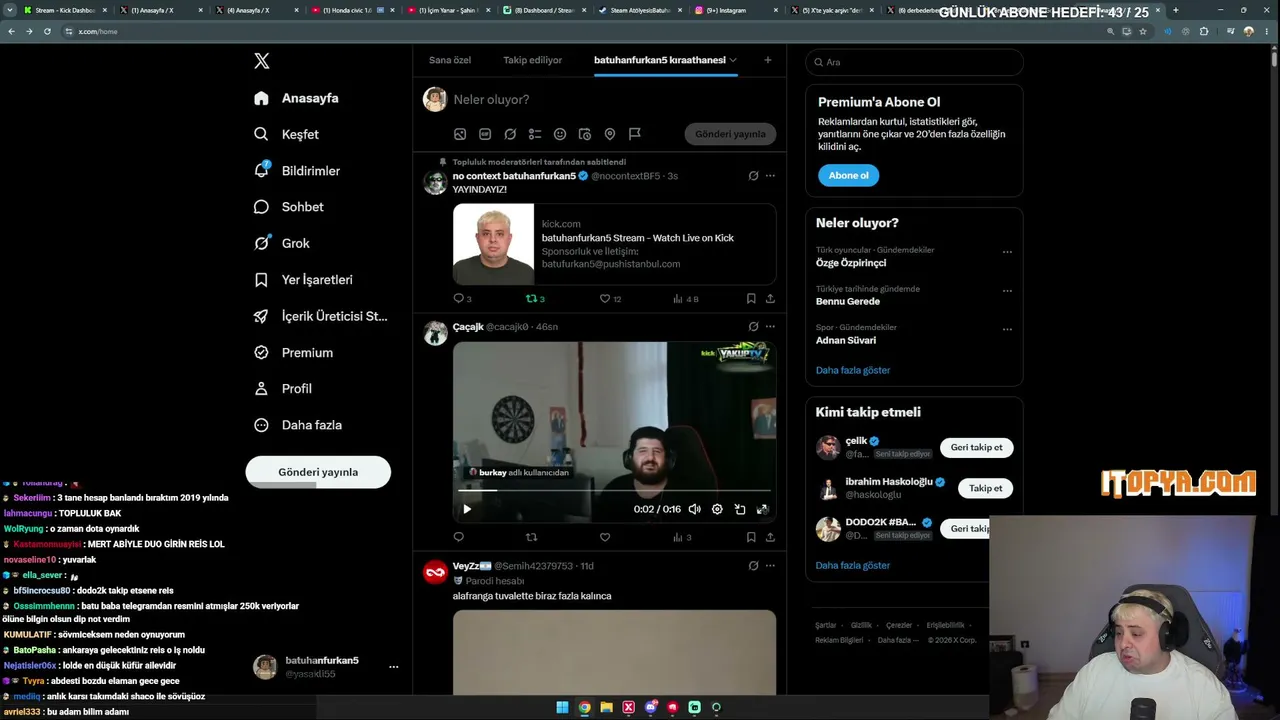This screenshot has height=720, width=1280.
Task: Open options for Özge Özpirinççi trend
Action: tap(1007, 252)
